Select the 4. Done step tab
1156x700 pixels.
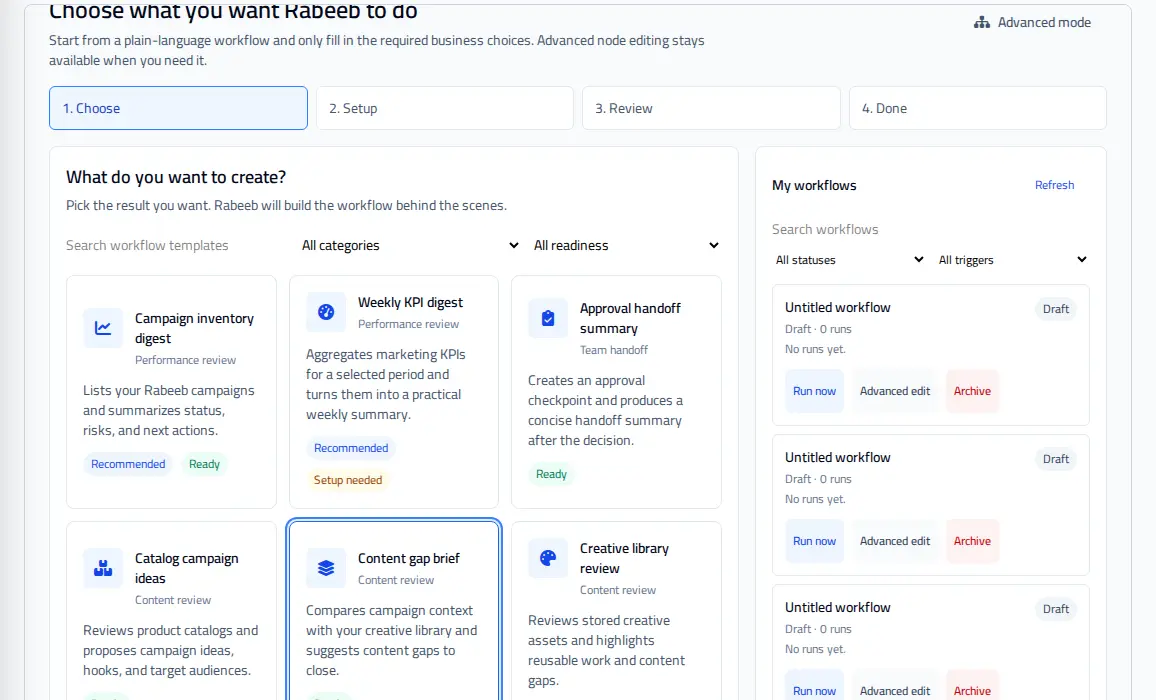(978, 108)
